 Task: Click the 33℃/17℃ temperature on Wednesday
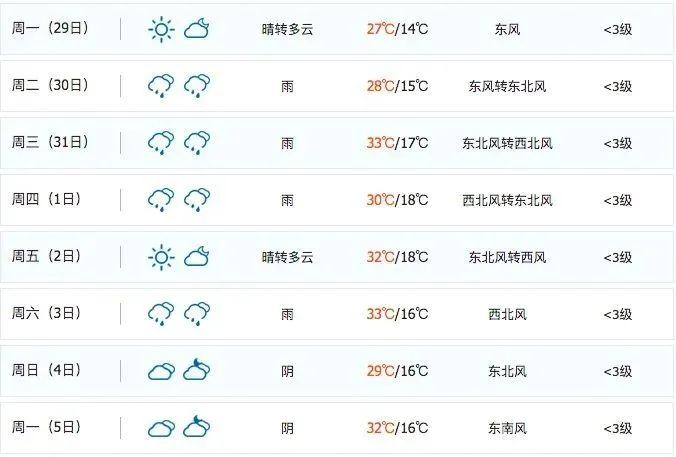click(397, 143)
